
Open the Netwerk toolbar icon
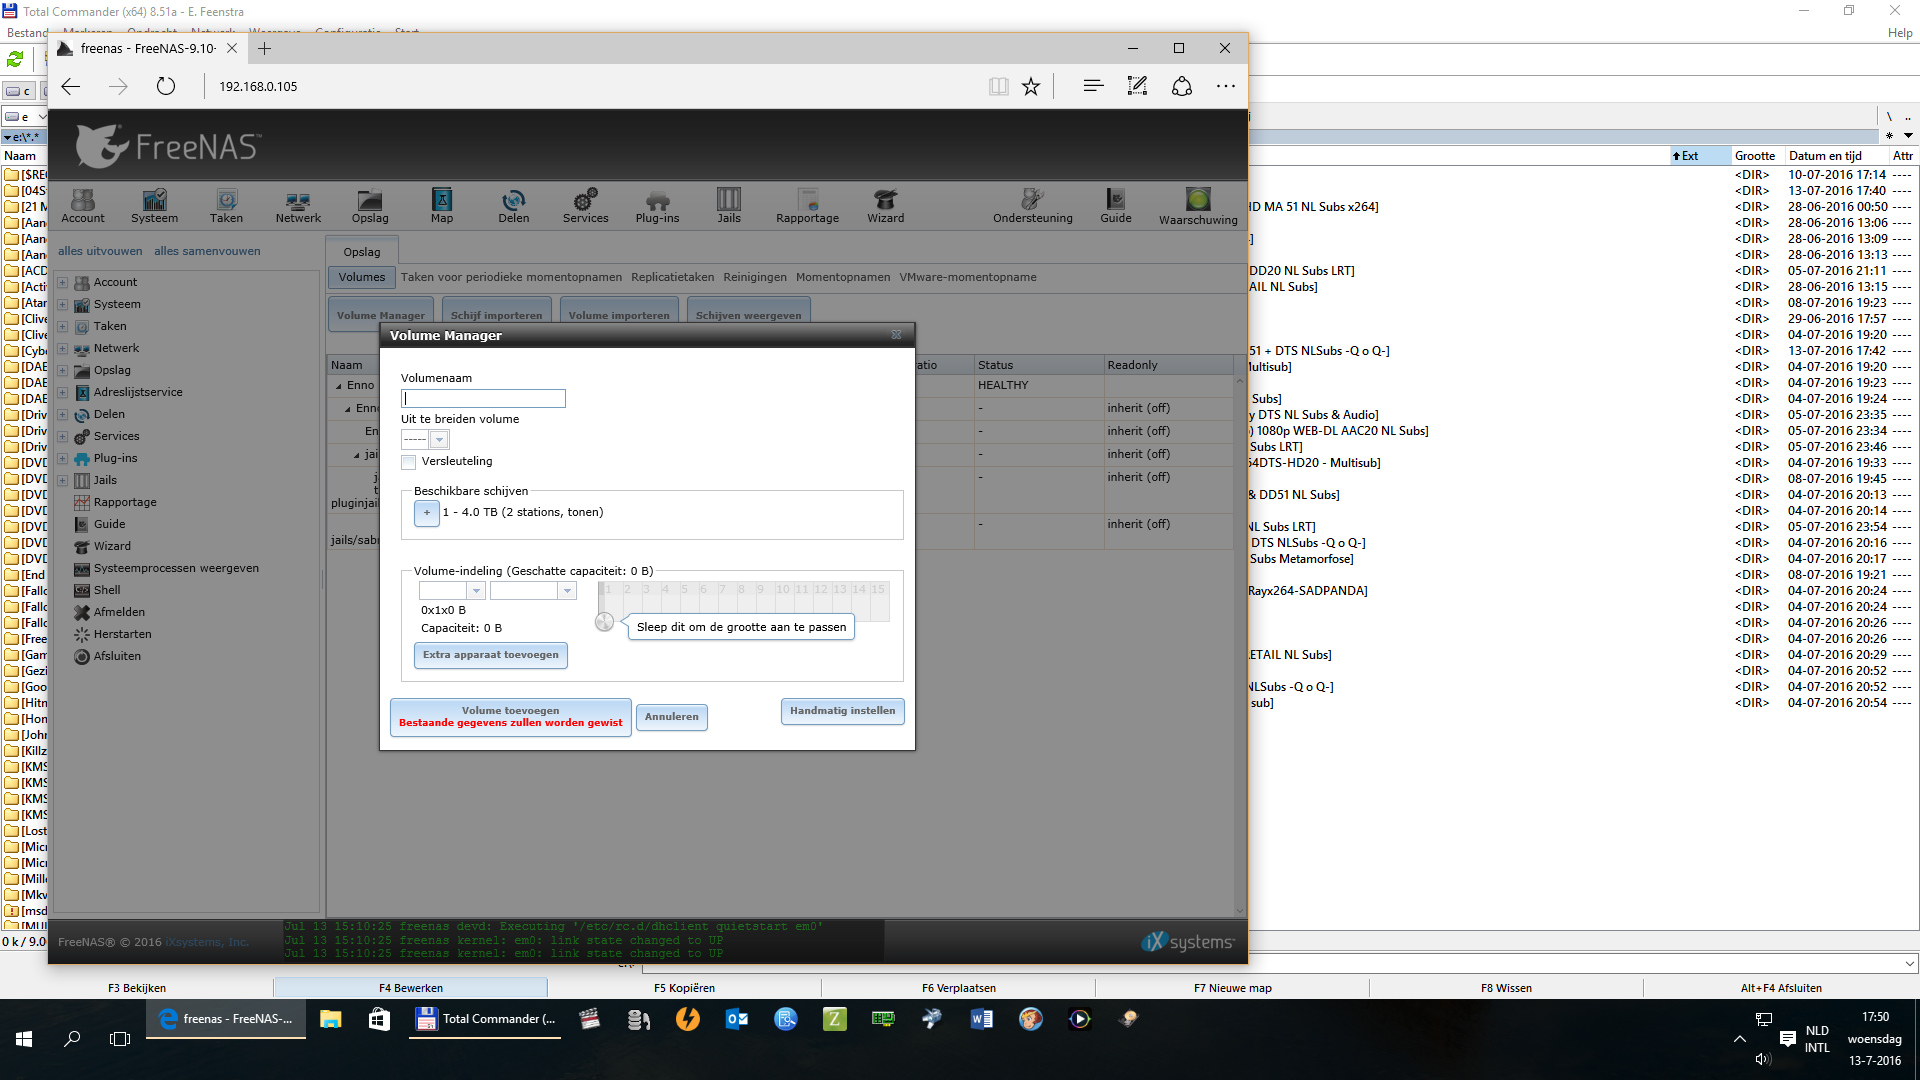[298, 206]
